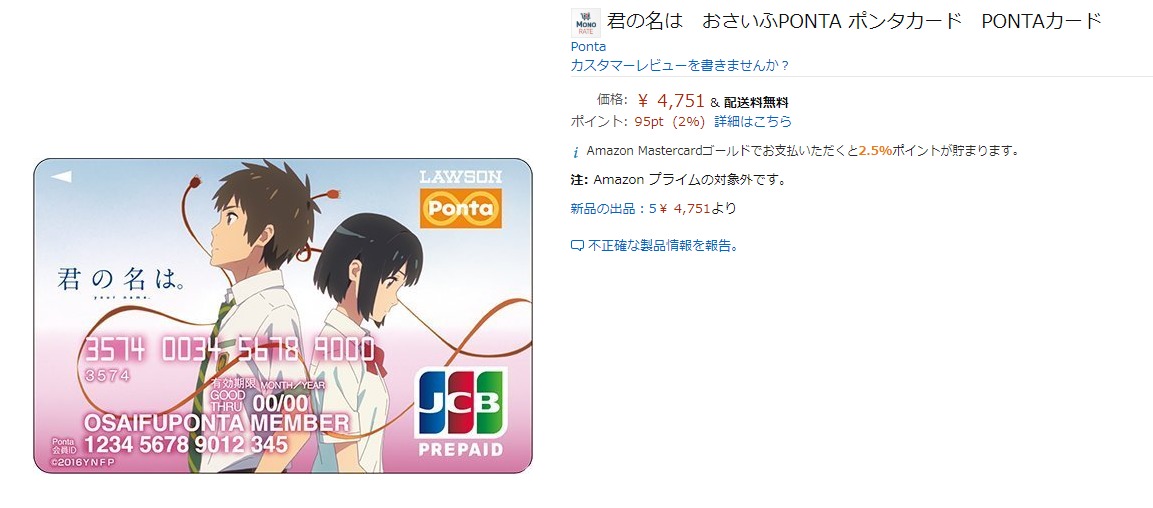Click the Kimi no Na wa card image

(x=283, y=315)
